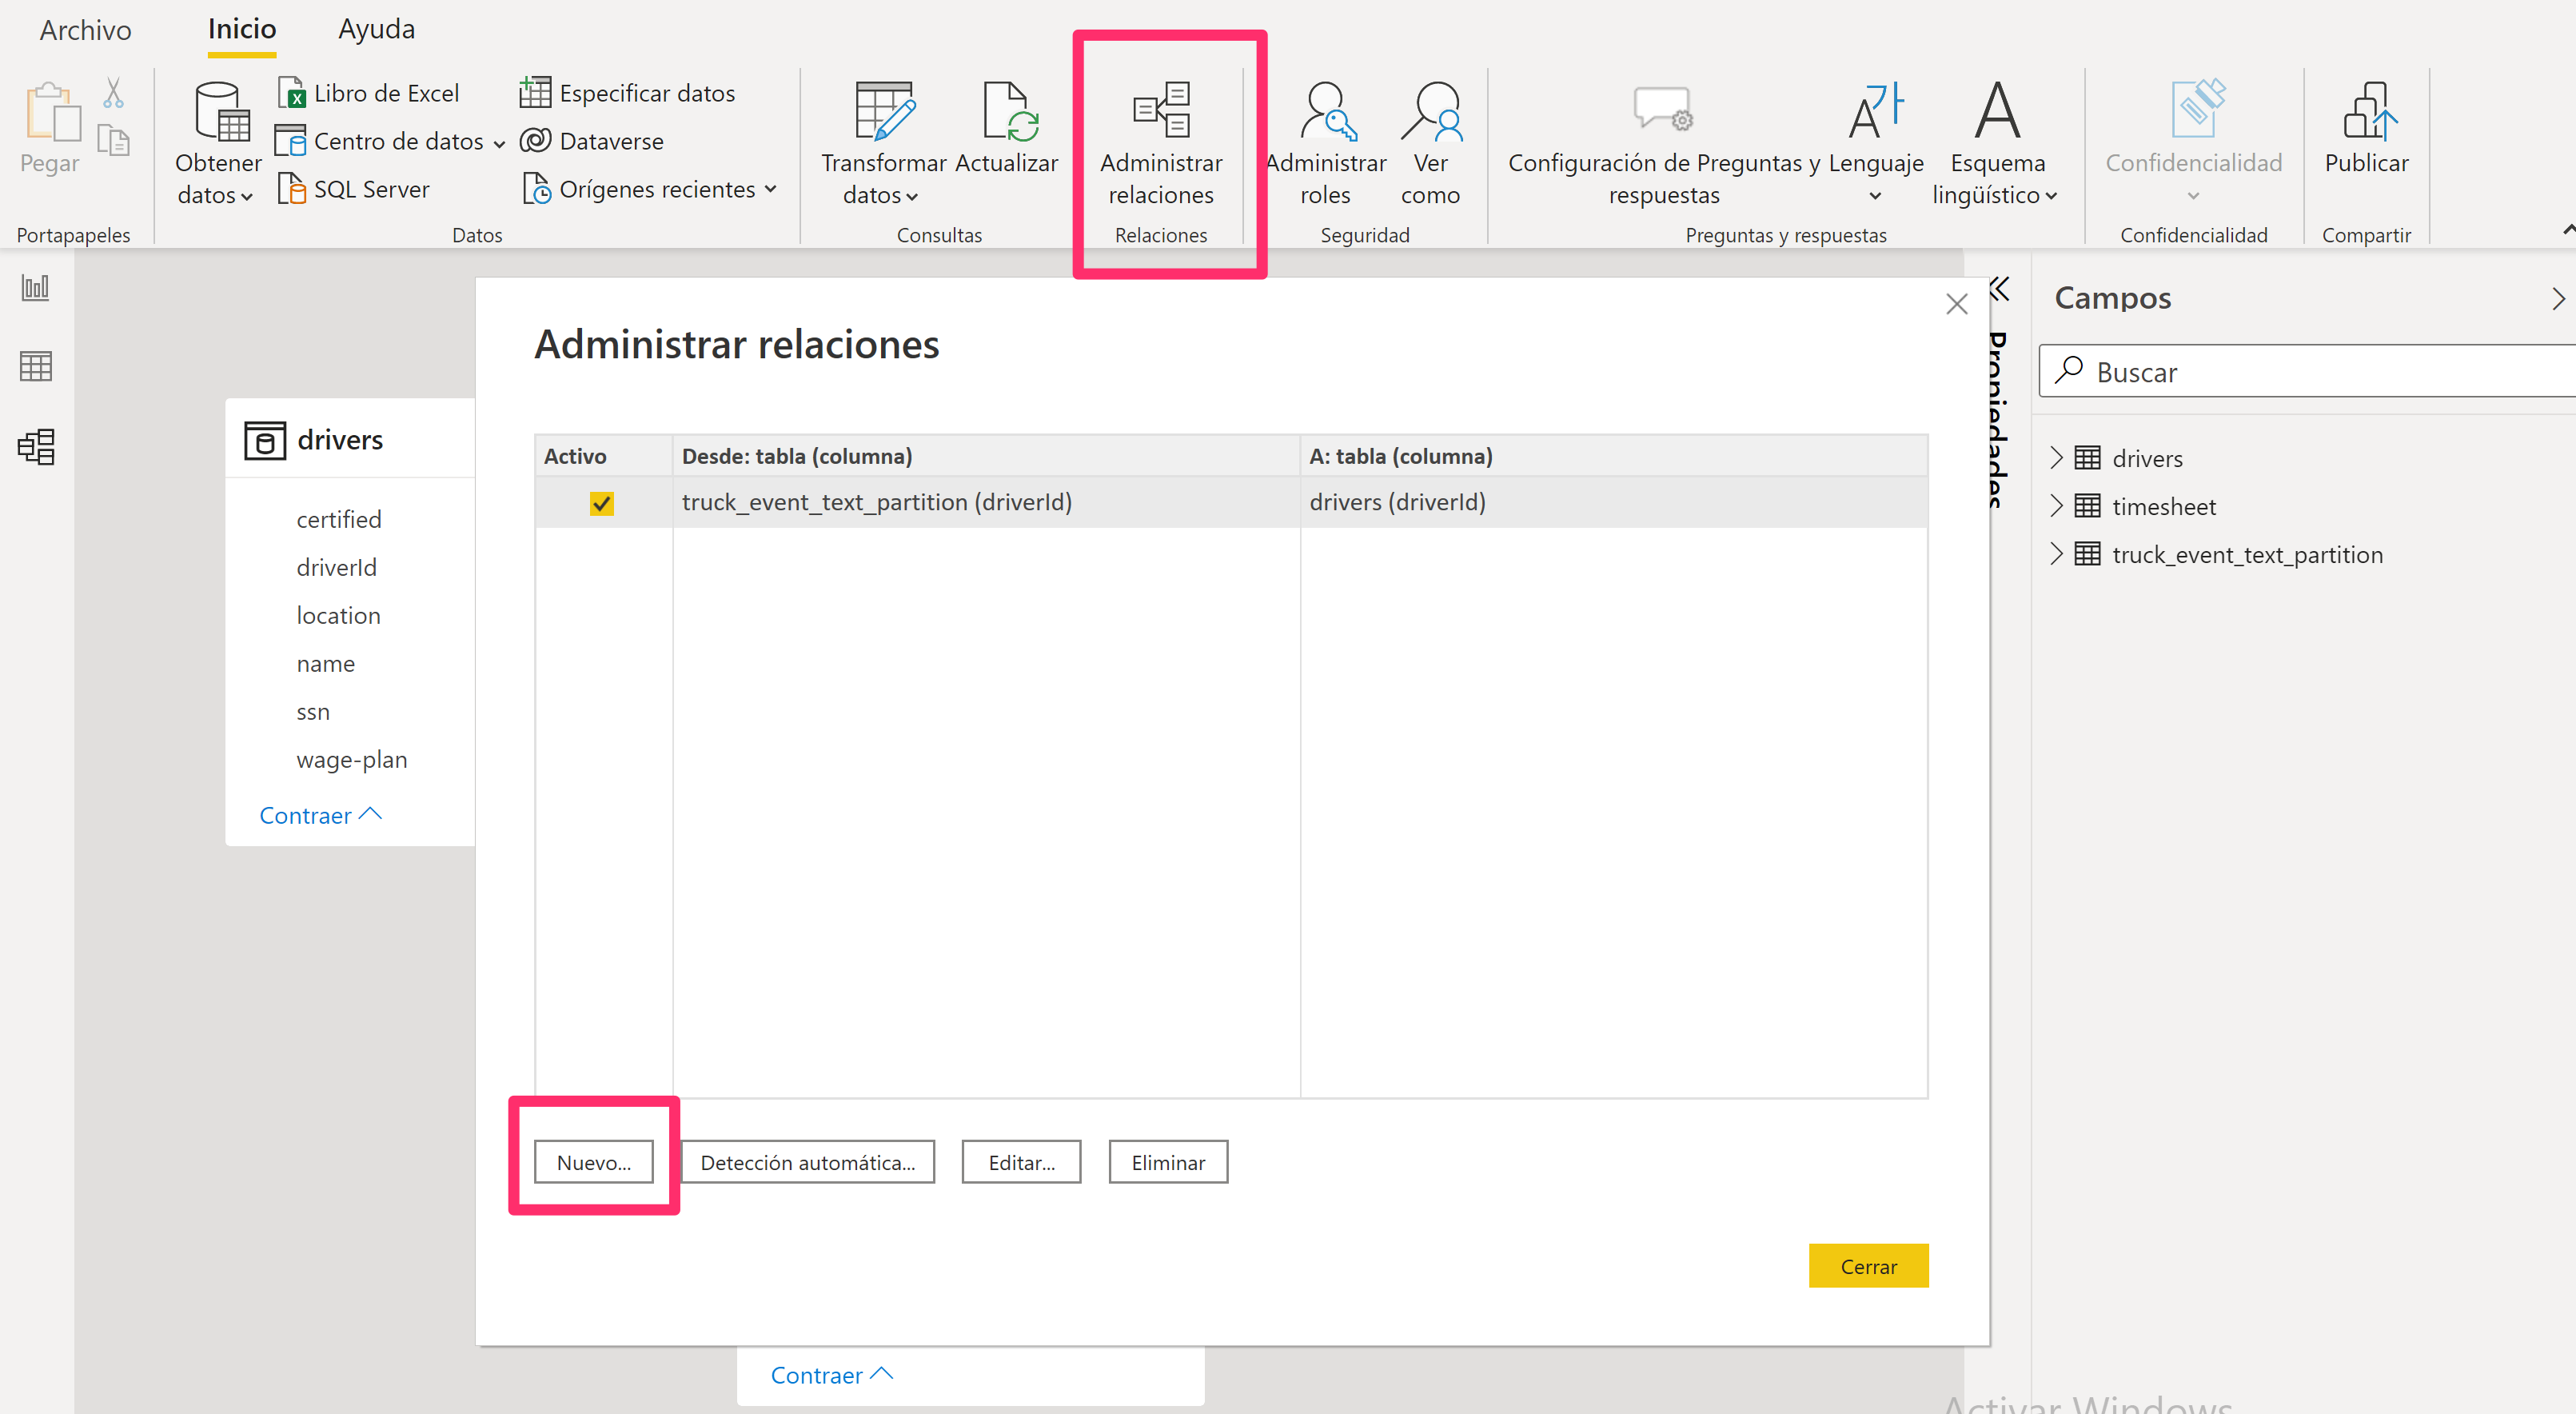Import from Libro de Excel
The width and height of the screenshot is (2576, 1414).
pos(368,93)
